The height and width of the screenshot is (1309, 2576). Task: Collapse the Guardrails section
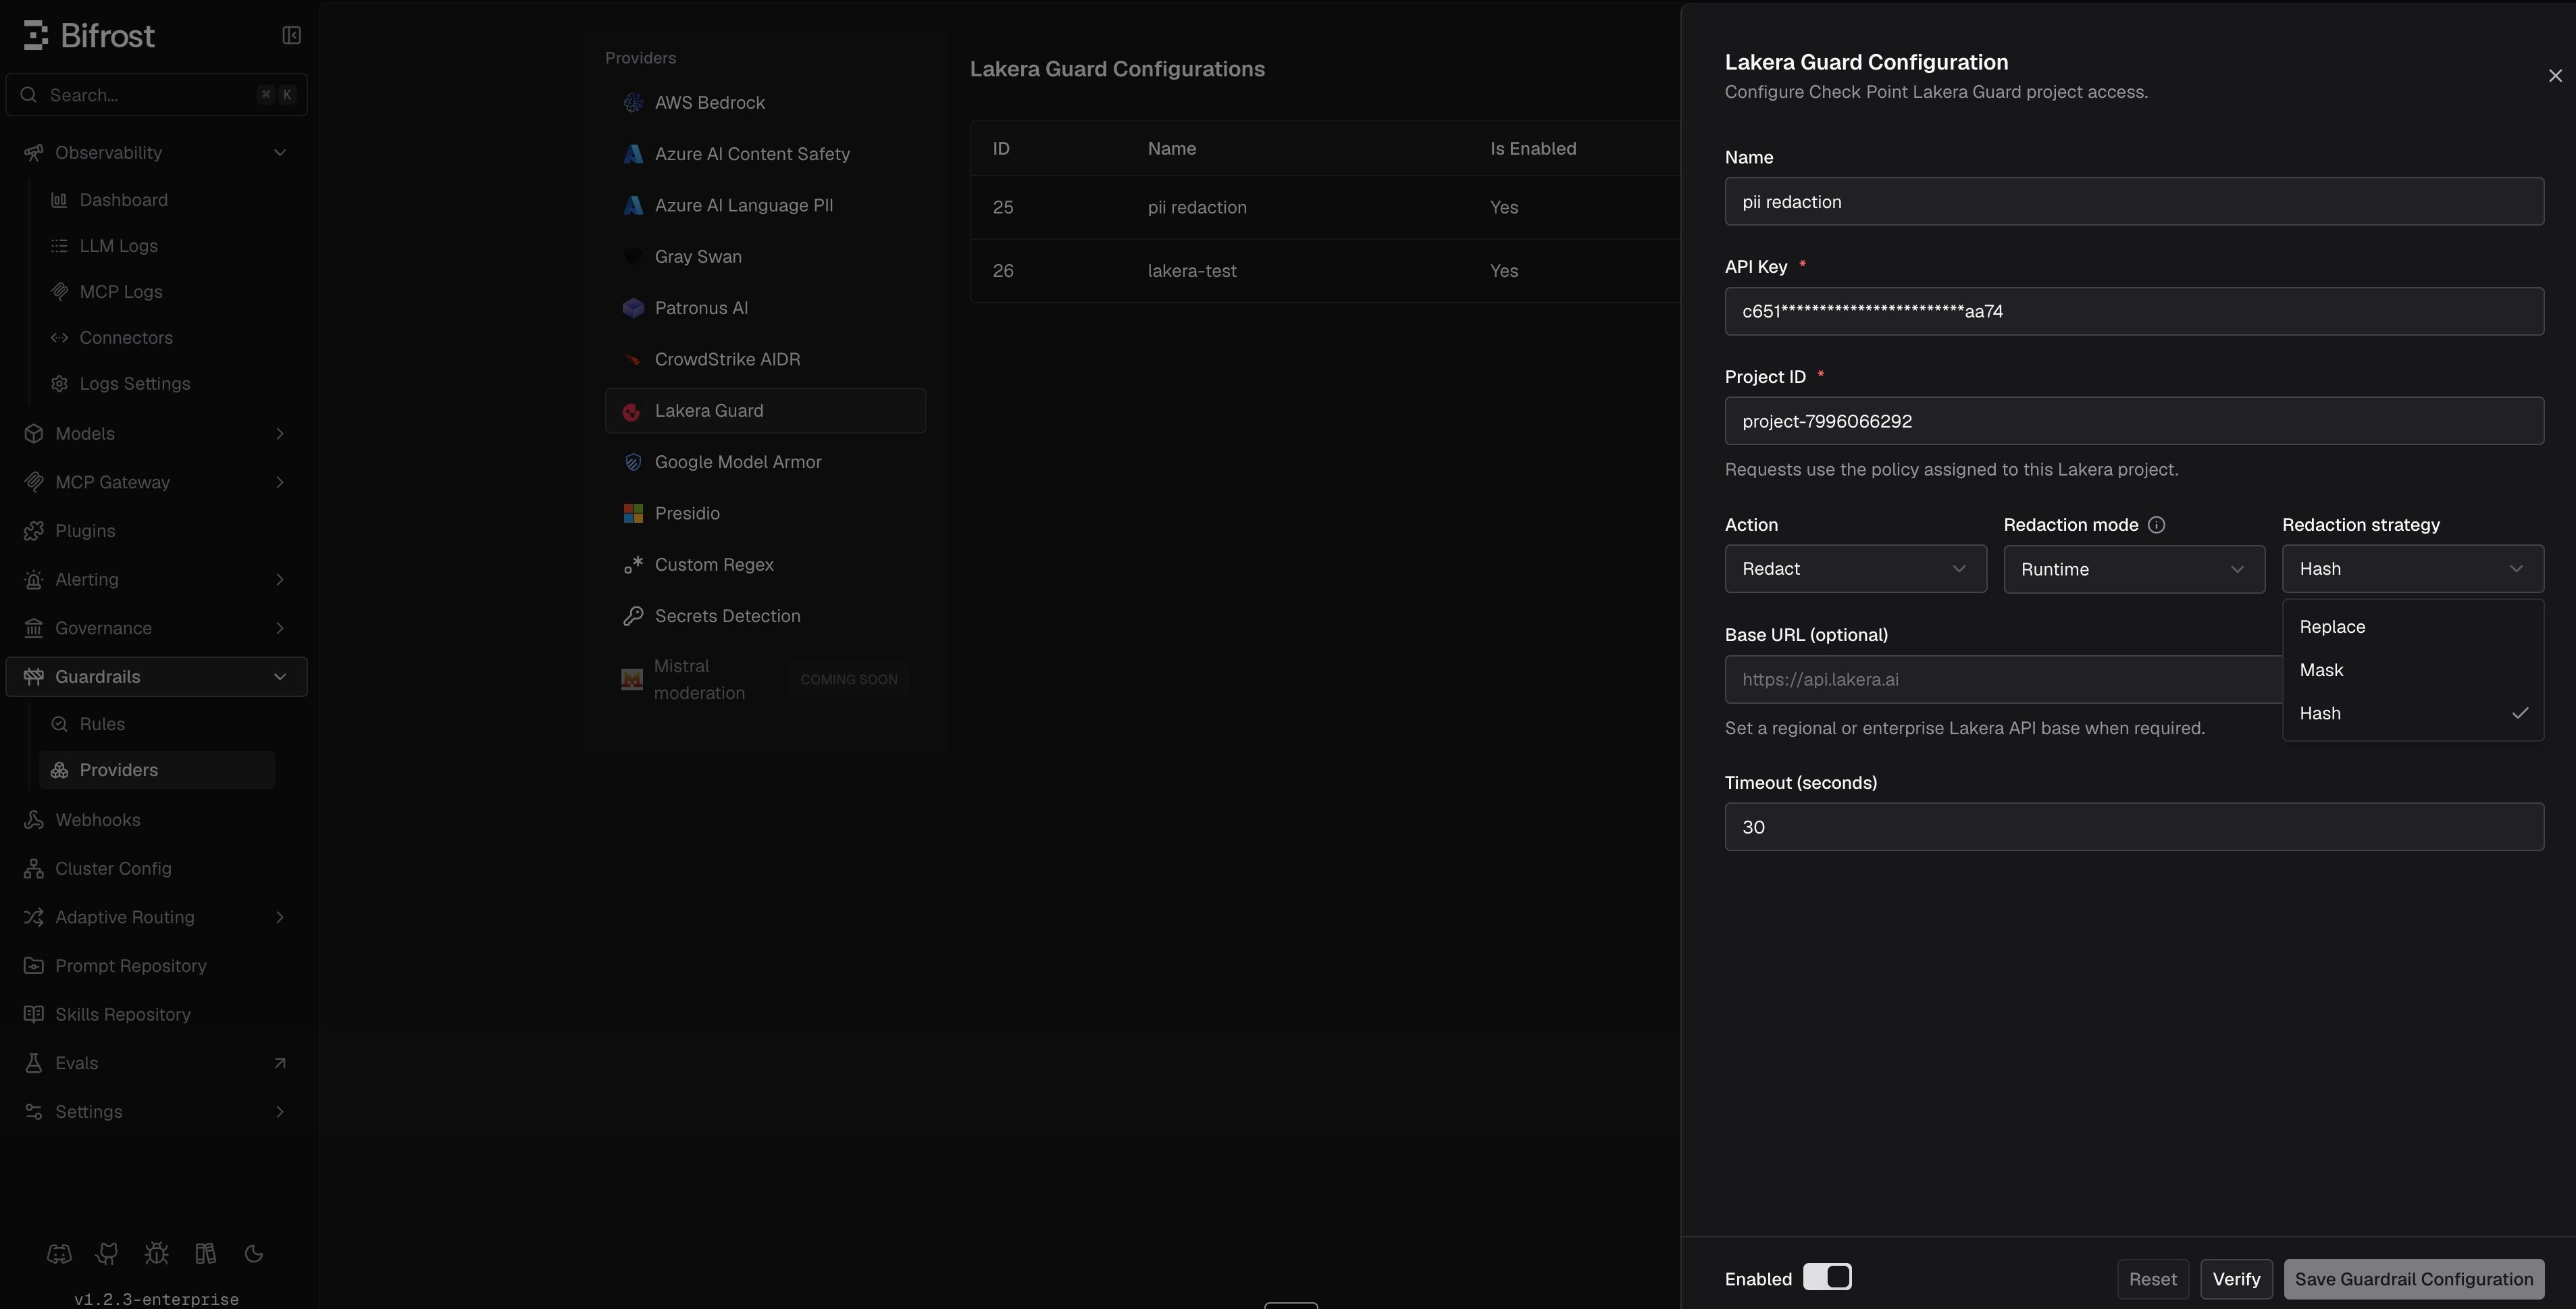click(156, 677)
